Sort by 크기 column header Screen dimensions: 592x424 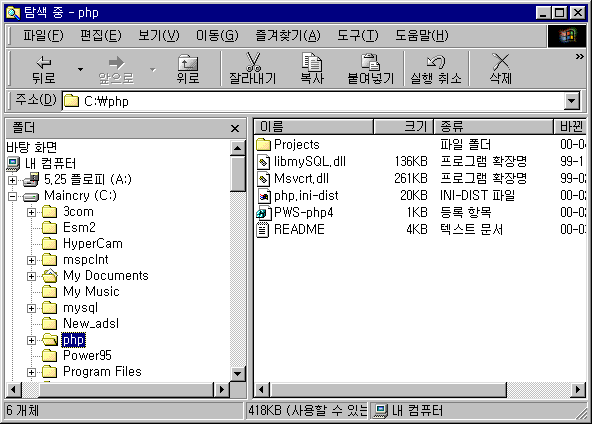pos(404,126)
